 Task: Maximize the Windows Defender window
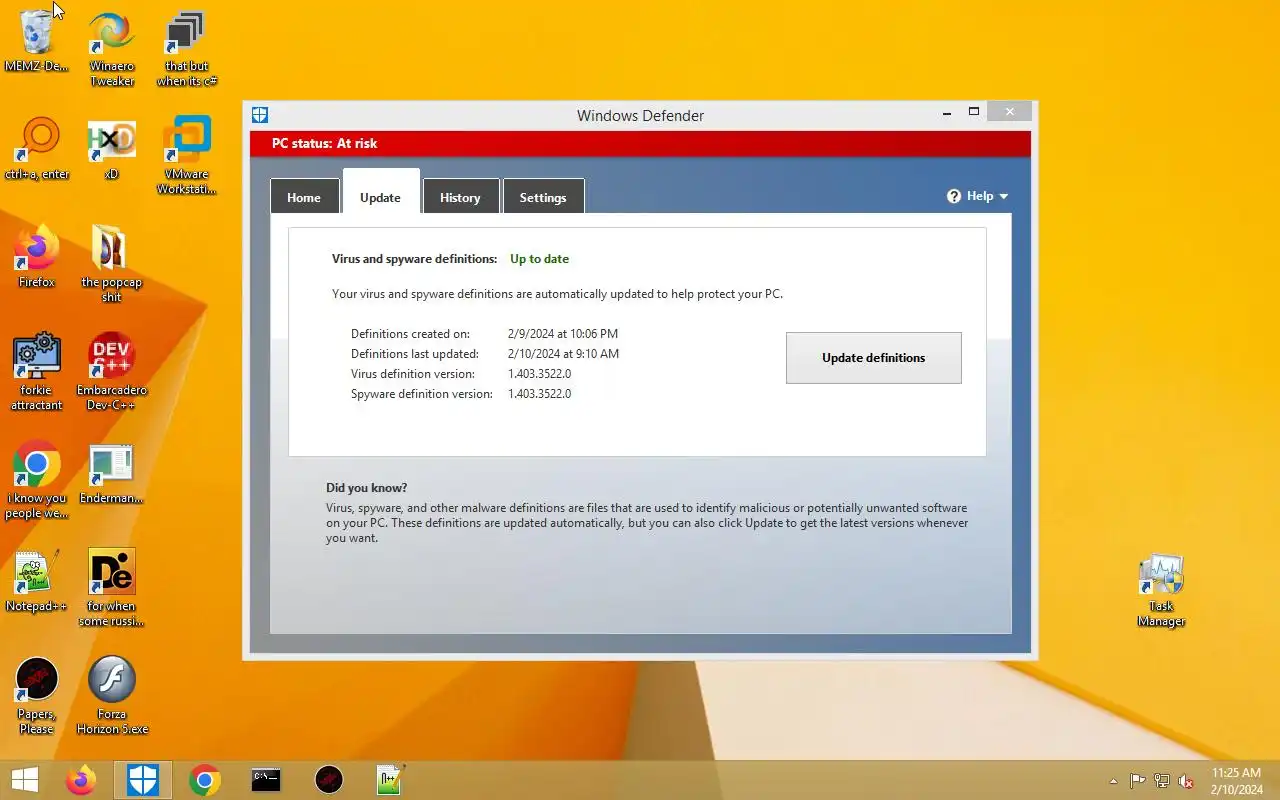pyautogui.click(x=974, y=113)
